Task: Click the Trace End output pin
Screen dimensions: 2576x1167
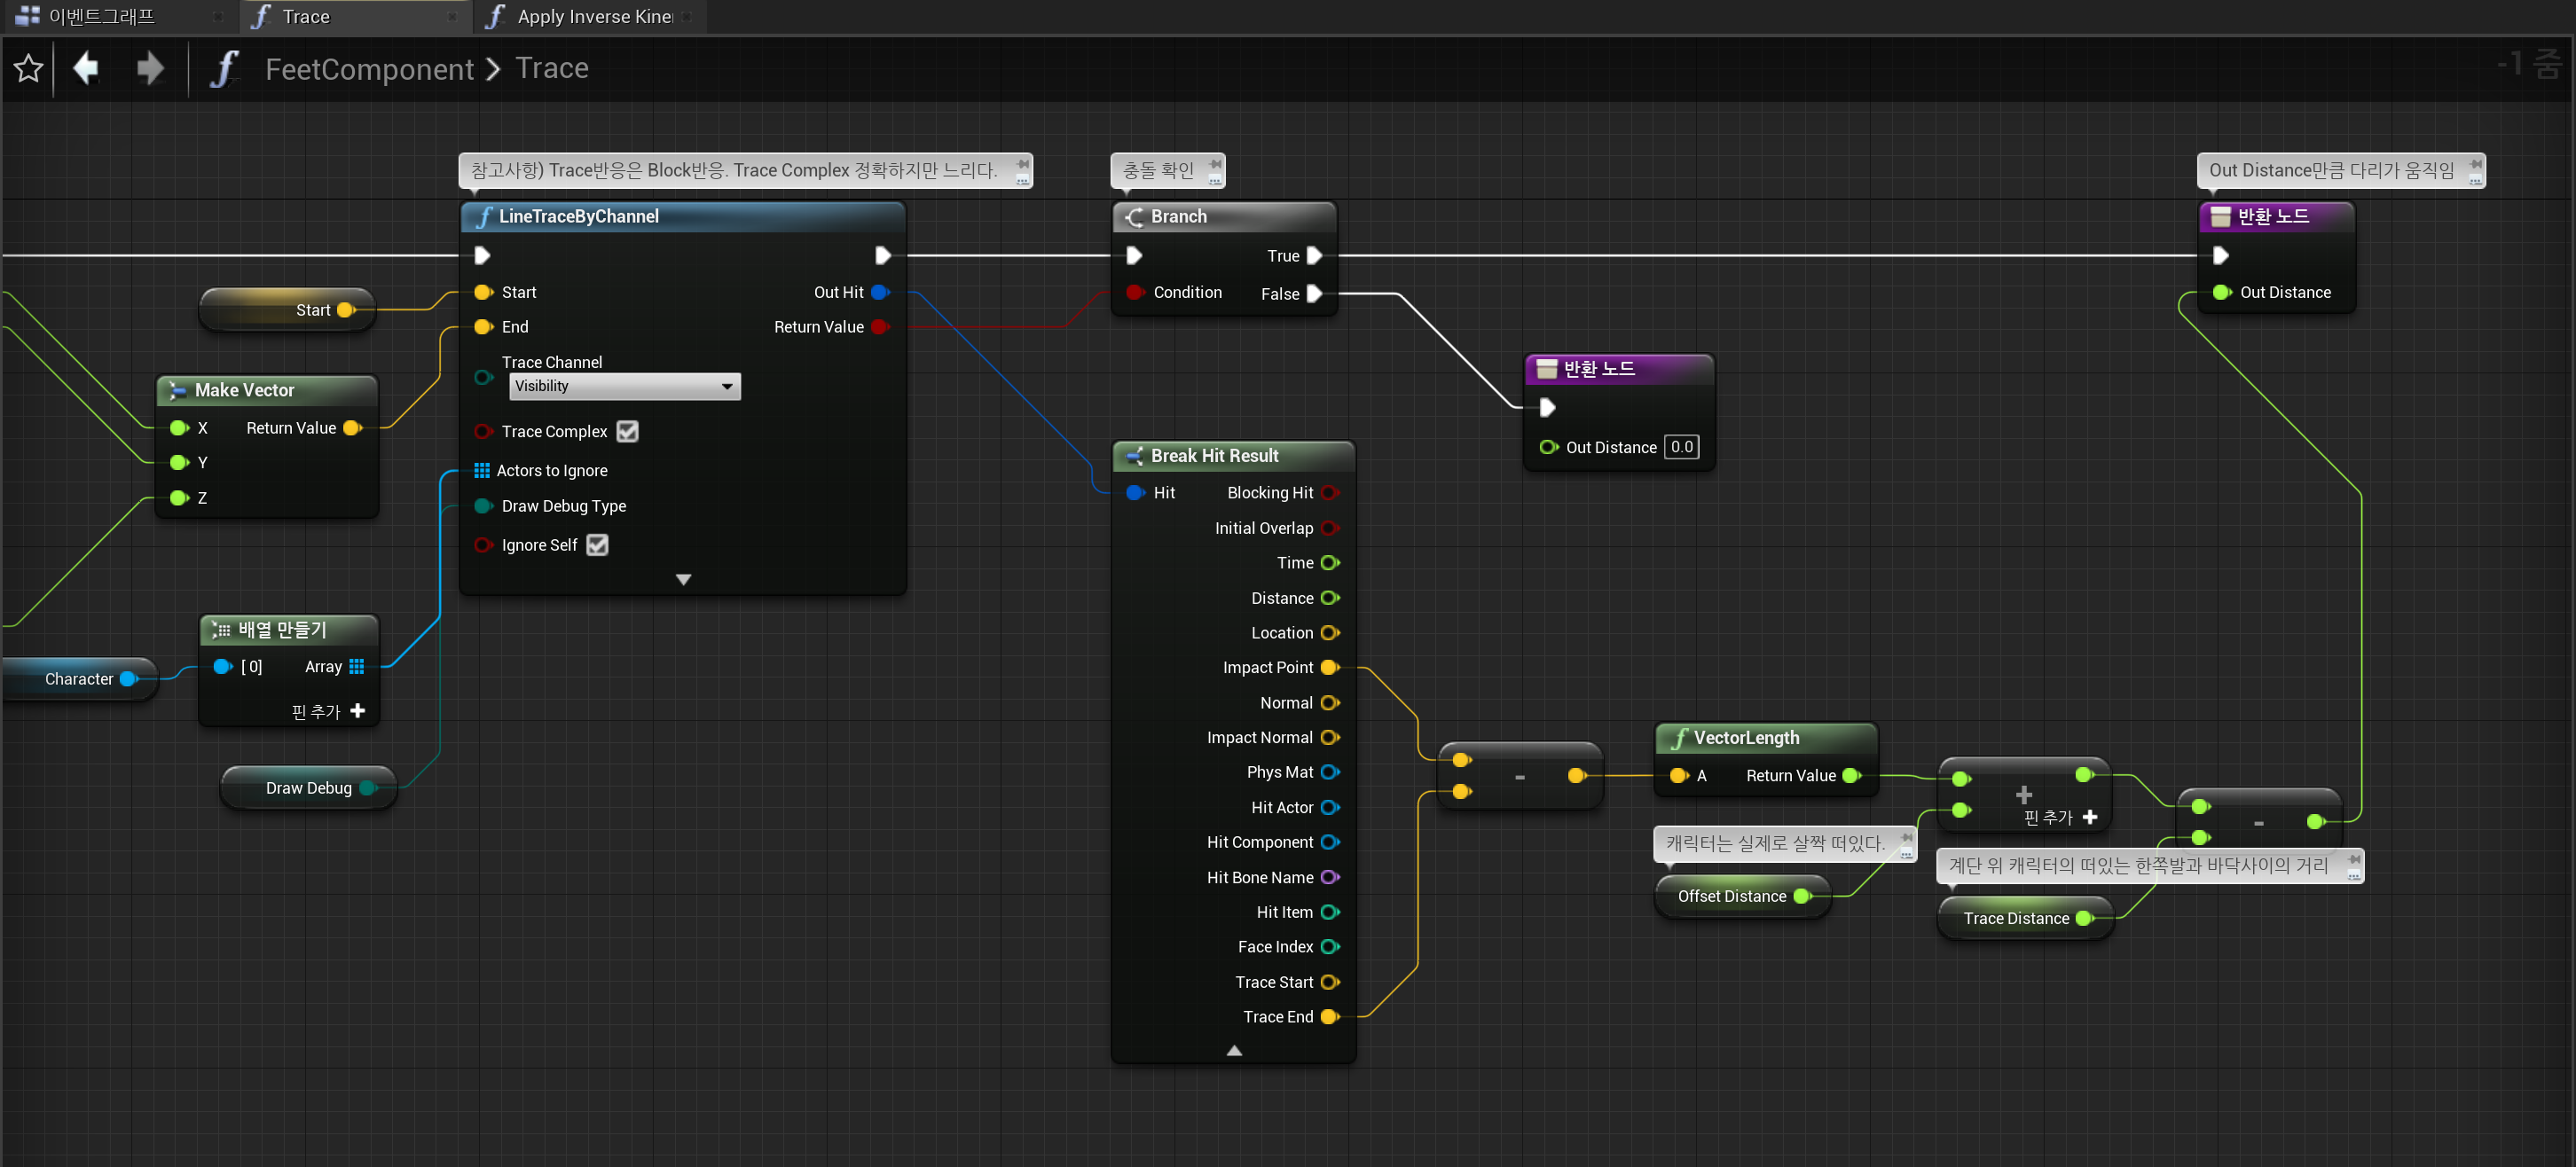Action: point(1330,1016)
